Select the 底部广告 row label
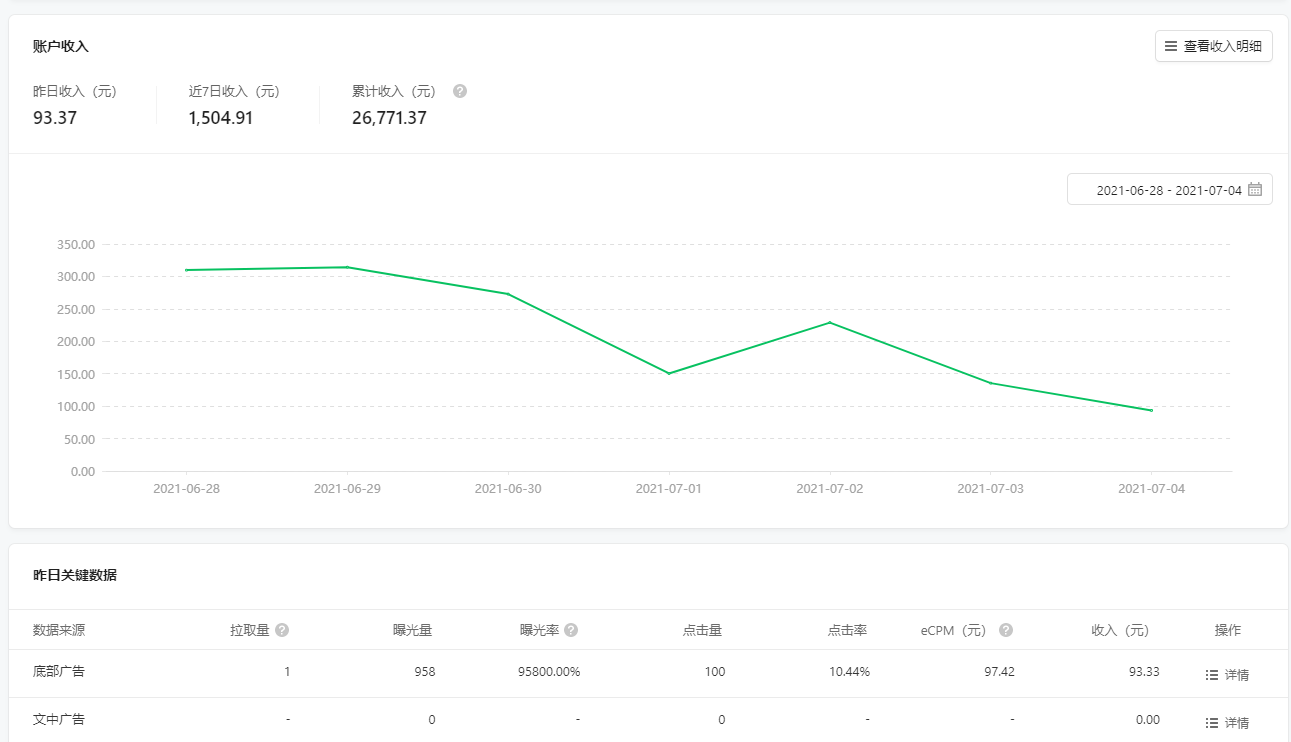Screen dimensions: 1291x742 coord(59,671)
